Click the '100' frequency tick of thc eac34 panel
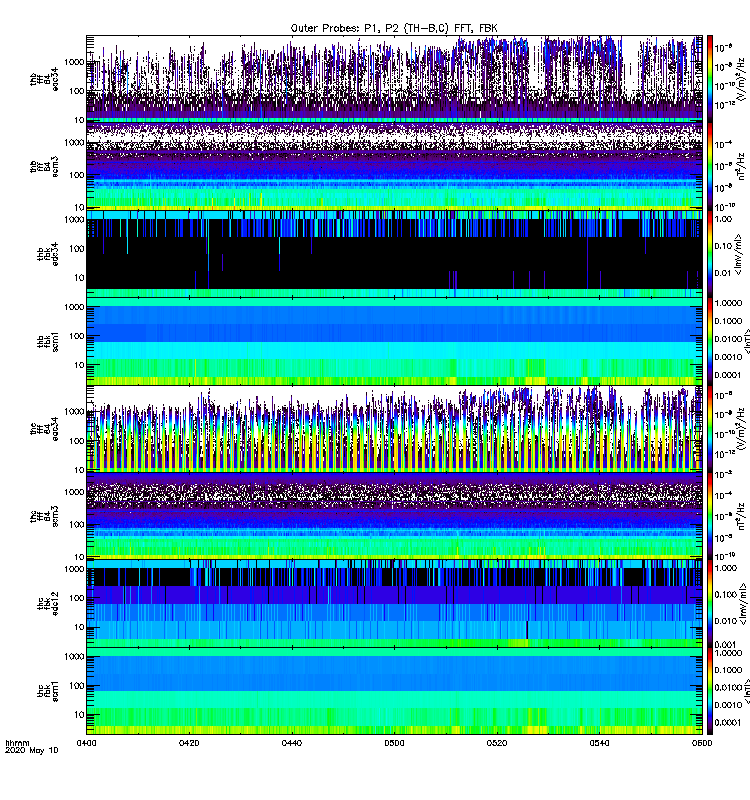The width and height of the screenshot is (750, 800). (77, 441)
